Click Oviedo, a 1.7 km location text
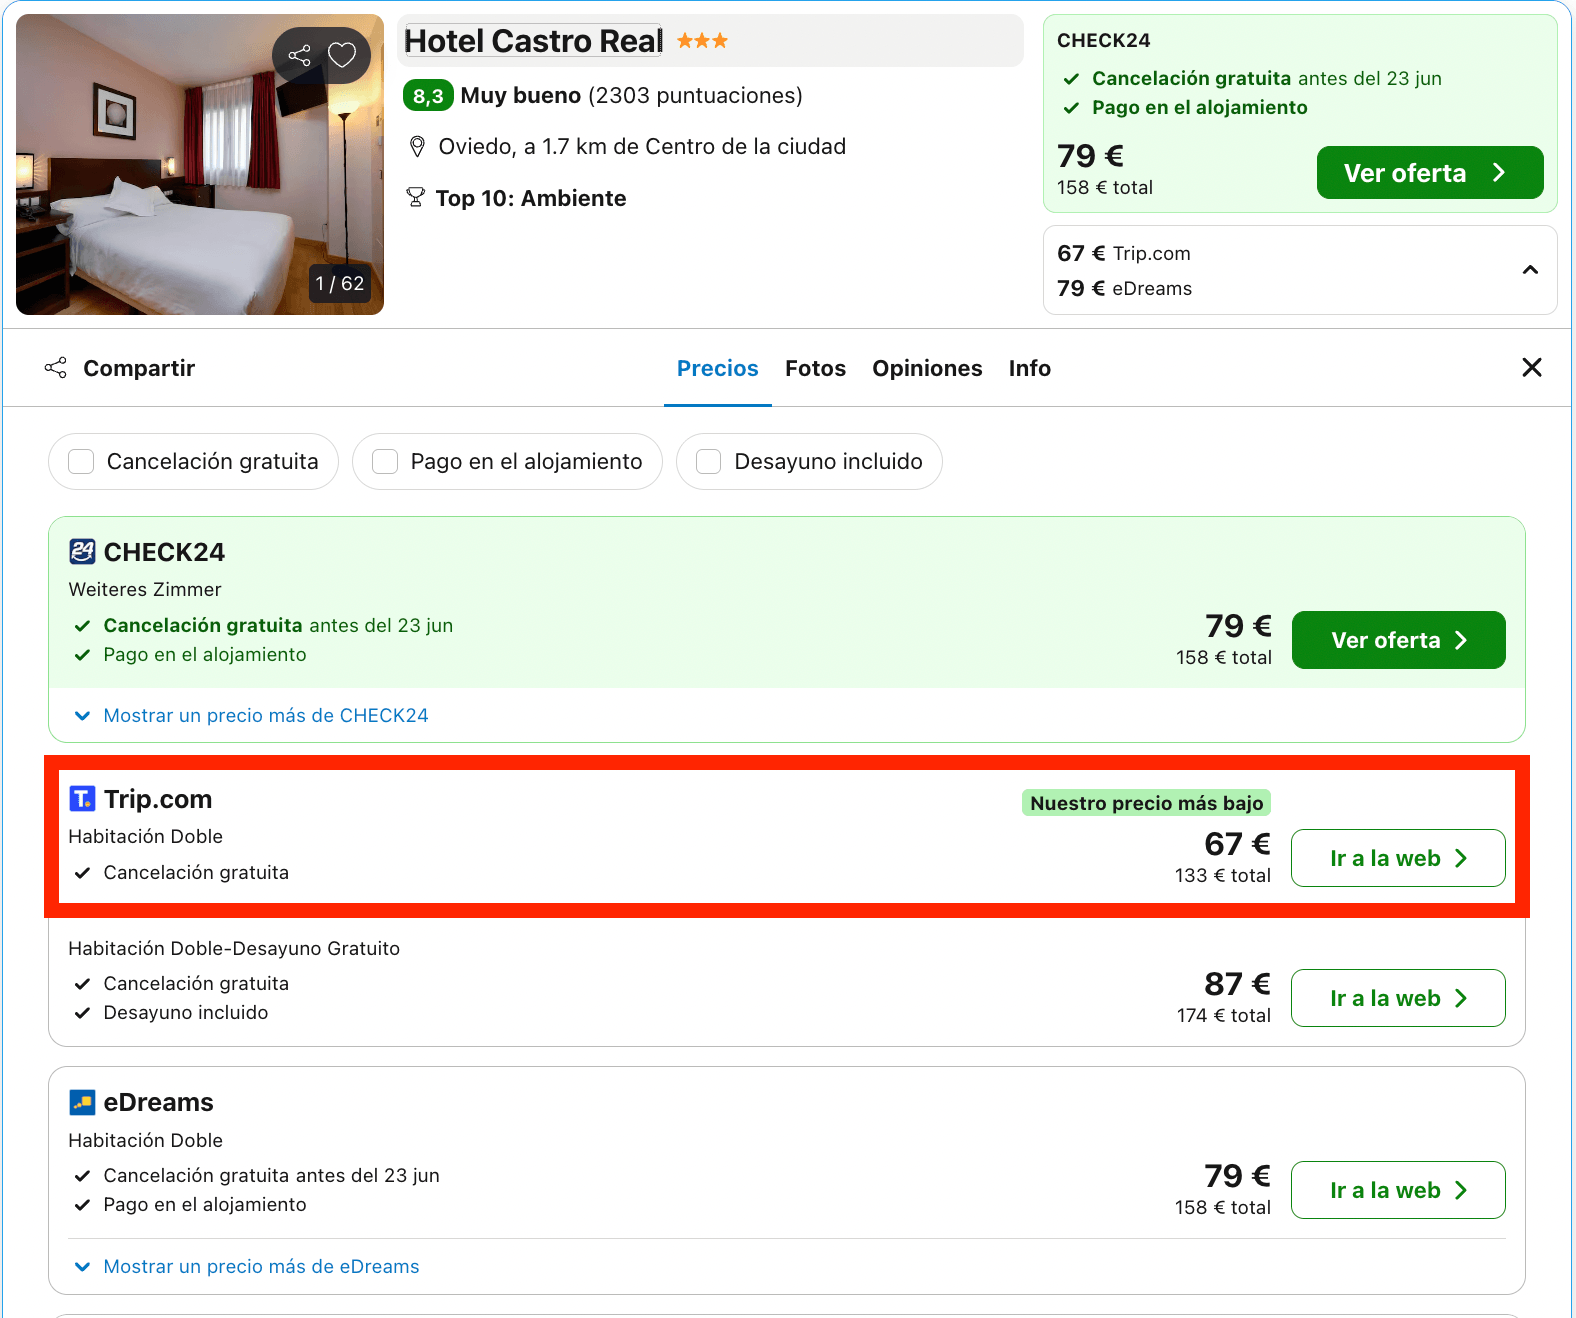This screenshot has width=1576, height=1318. tap(642, 147)
